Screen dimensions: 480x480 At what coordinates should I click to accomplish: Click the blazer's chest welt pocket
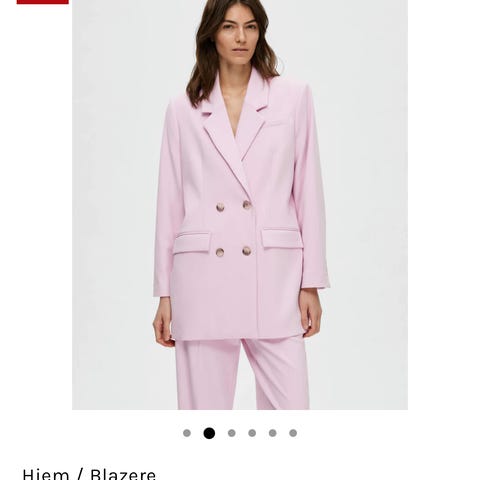(276, 124)
